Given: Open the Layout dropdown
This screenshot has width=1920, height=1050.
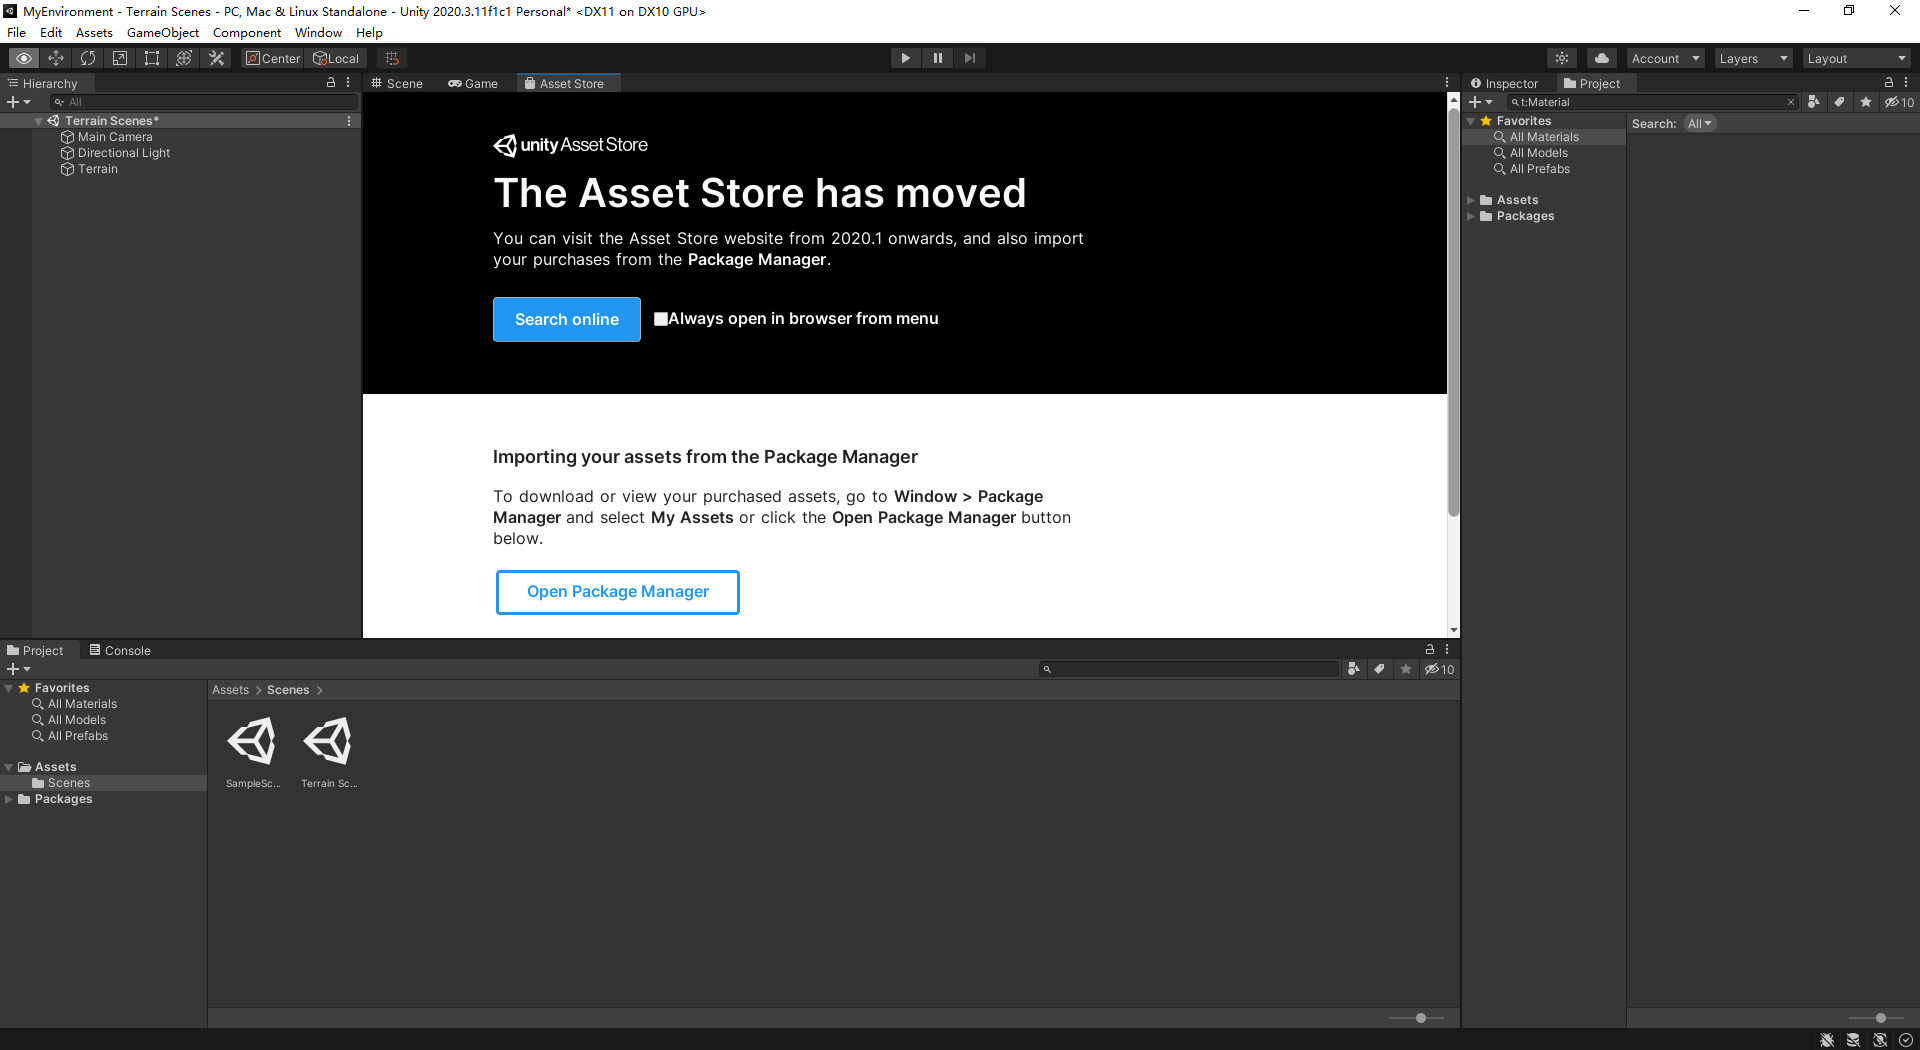Looking at the screenshot, I should pos(1856,58).
